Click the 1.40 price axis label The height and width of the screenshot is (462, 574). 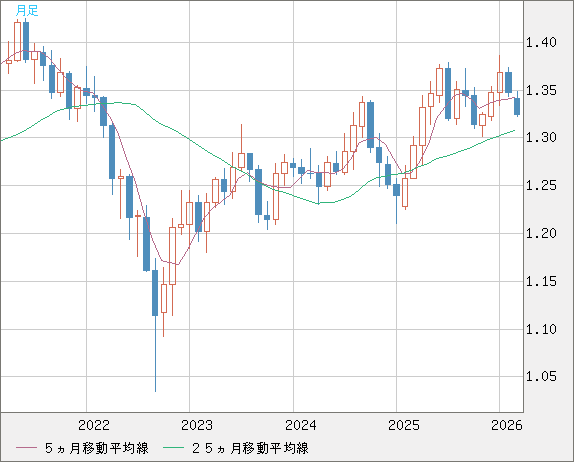541,42
